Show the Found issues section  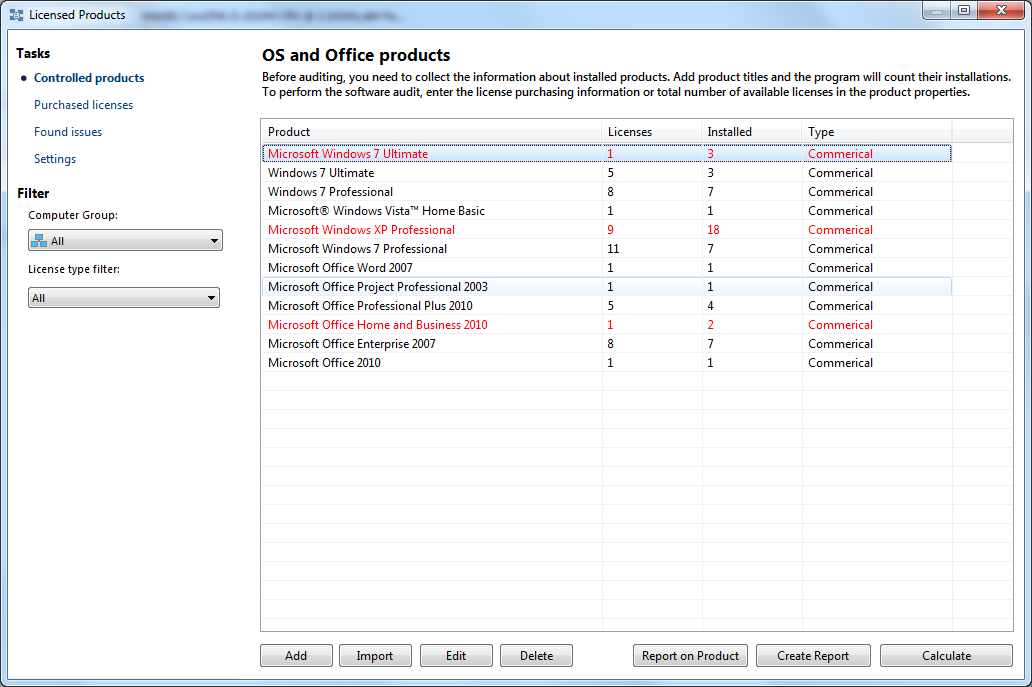click(x=68, y=132)
